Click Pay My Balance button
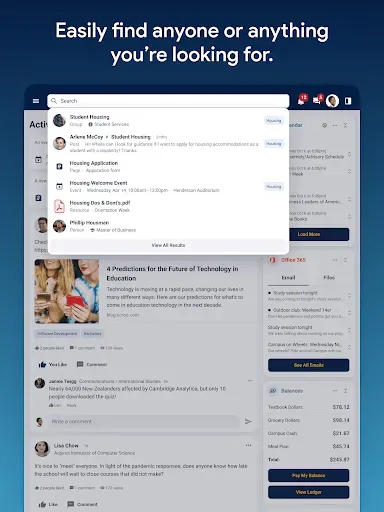This screenshot has height=512, width=384. point(309,475)
